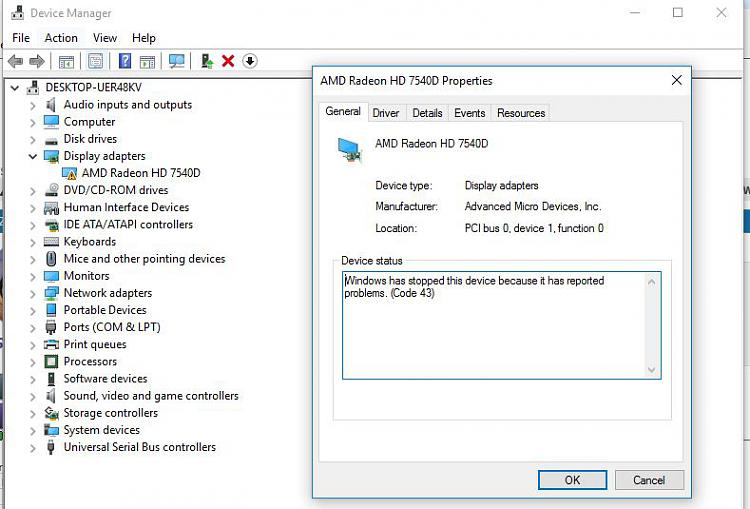Select the Print queues tree label
This screenshot has height=509, width=750.
click(95, 344)
